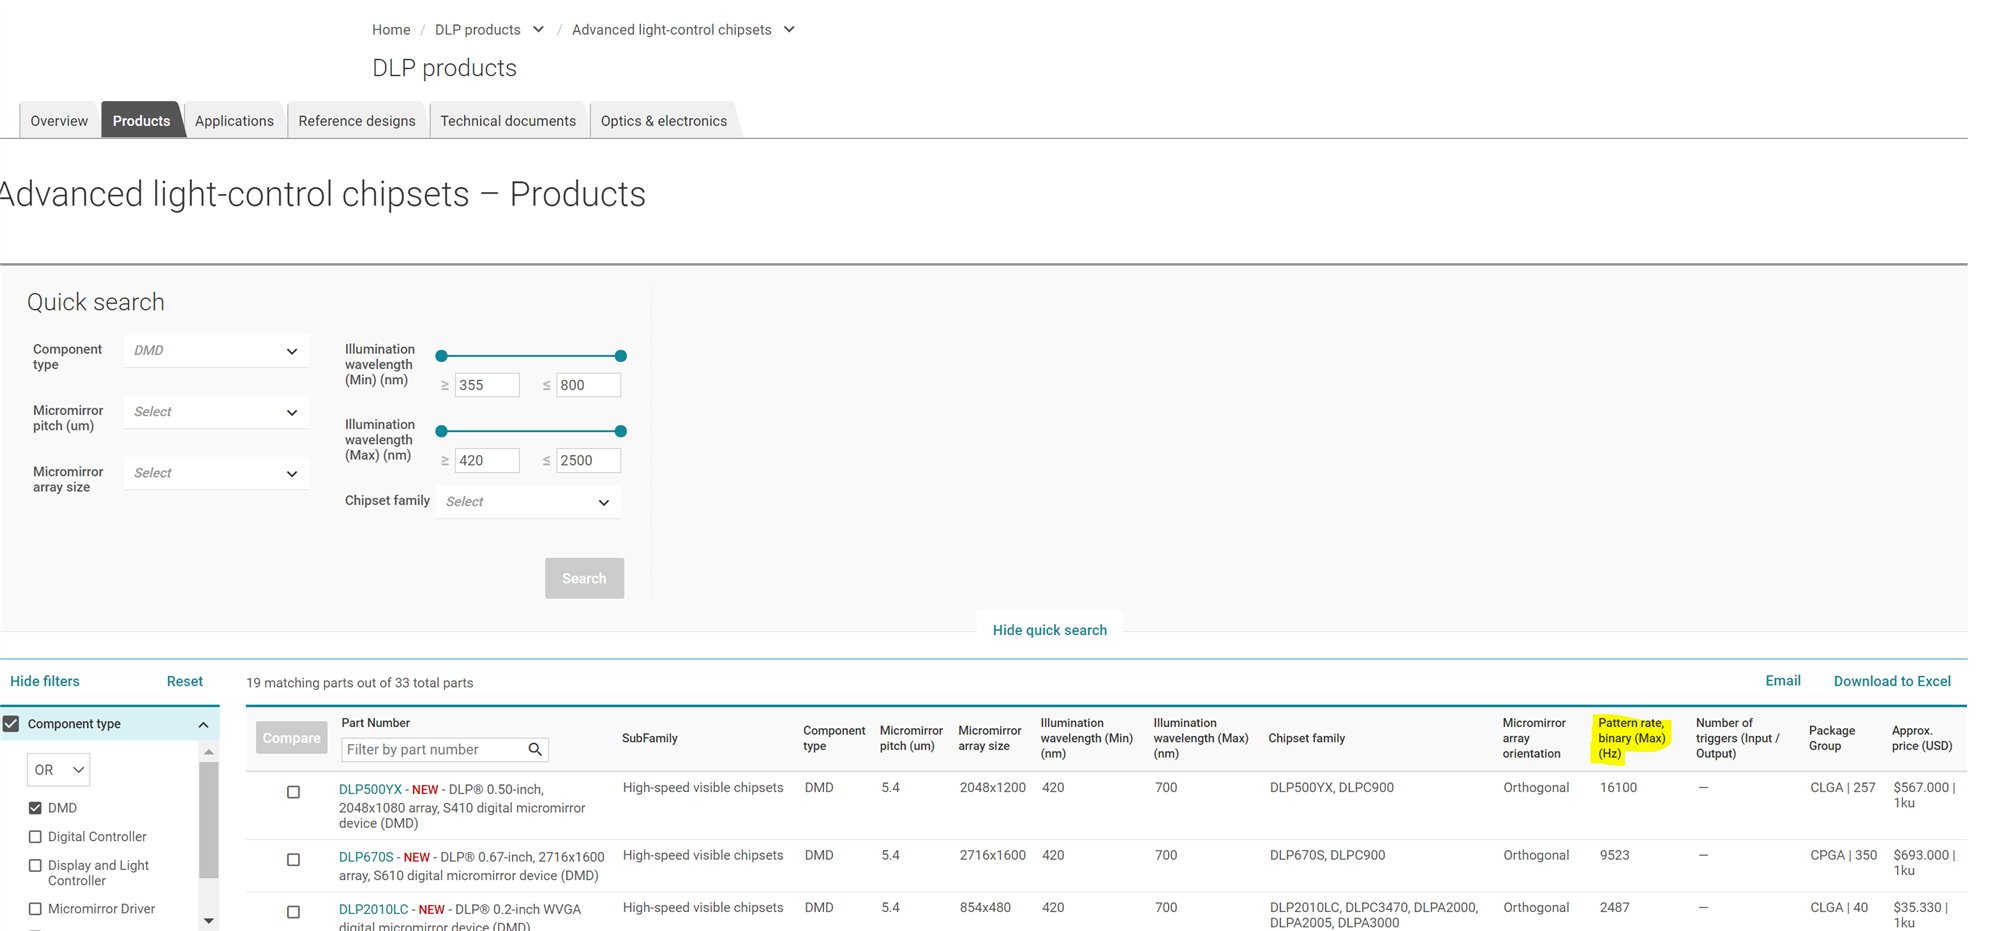The image size is (2000, 931).
Task: Open the Applications tab
Action: tap(234, 120)
